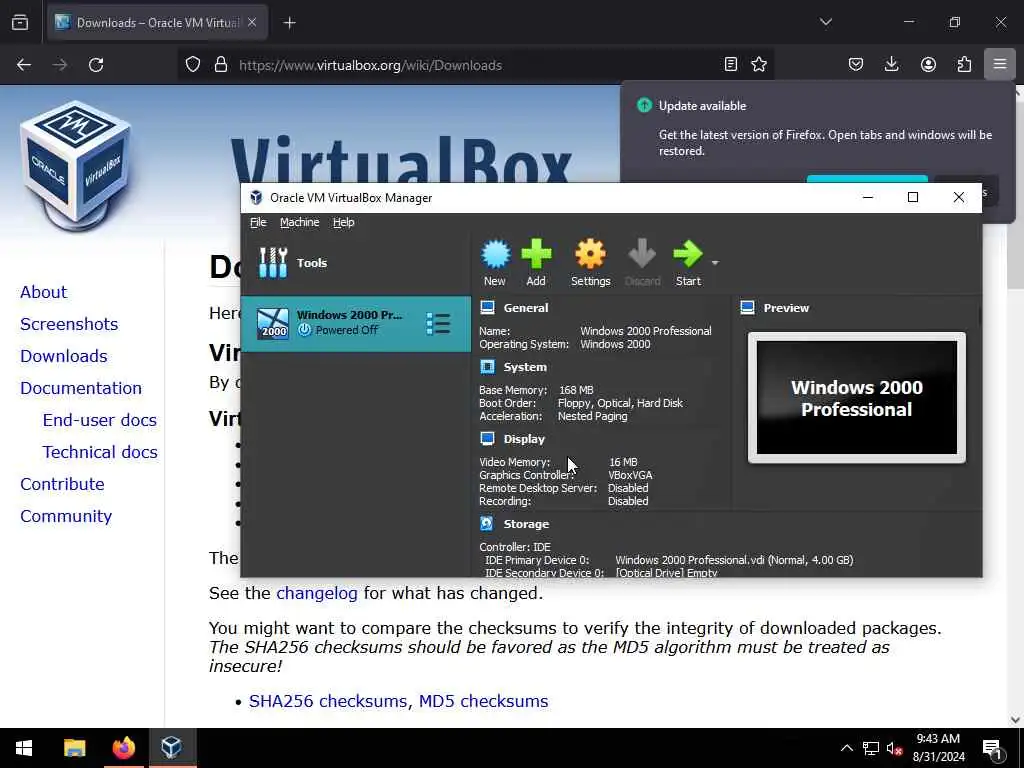1024x768 pixels.
Task: Open the list all tabs chevron
Action: coord(825,22)
